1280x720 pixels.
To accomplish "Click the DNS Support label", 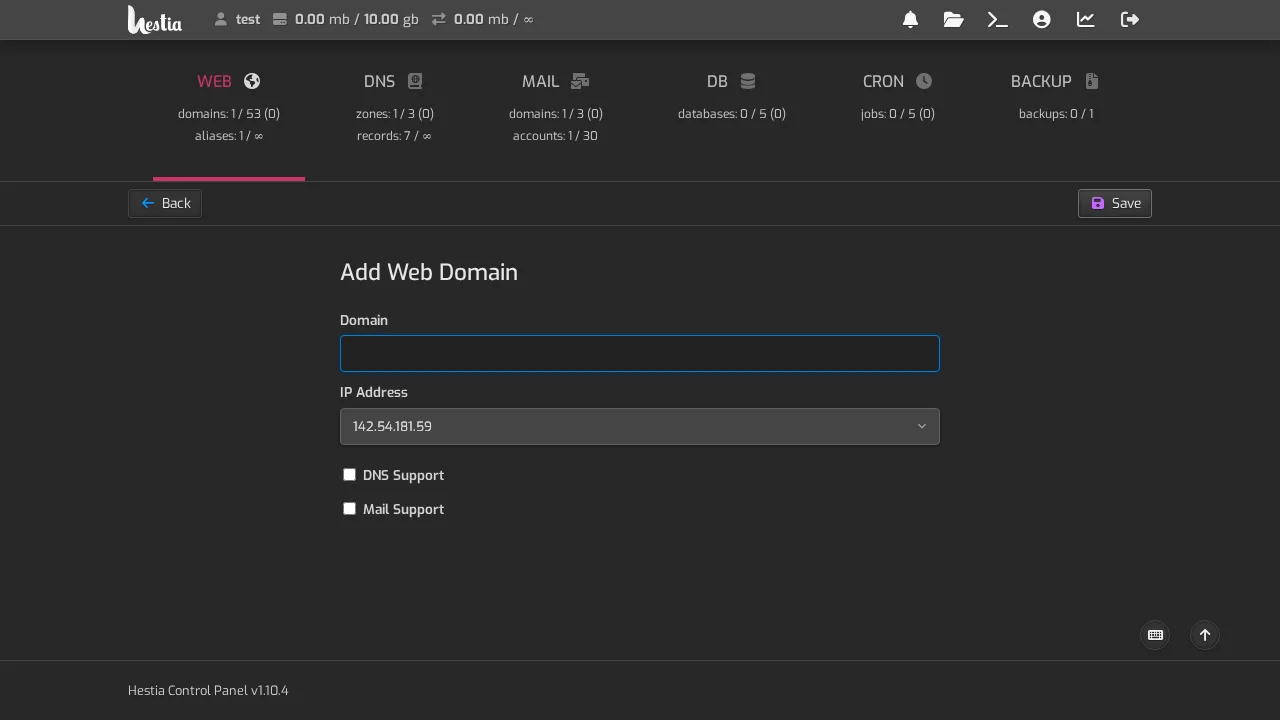I will click(x=403, y=475).
